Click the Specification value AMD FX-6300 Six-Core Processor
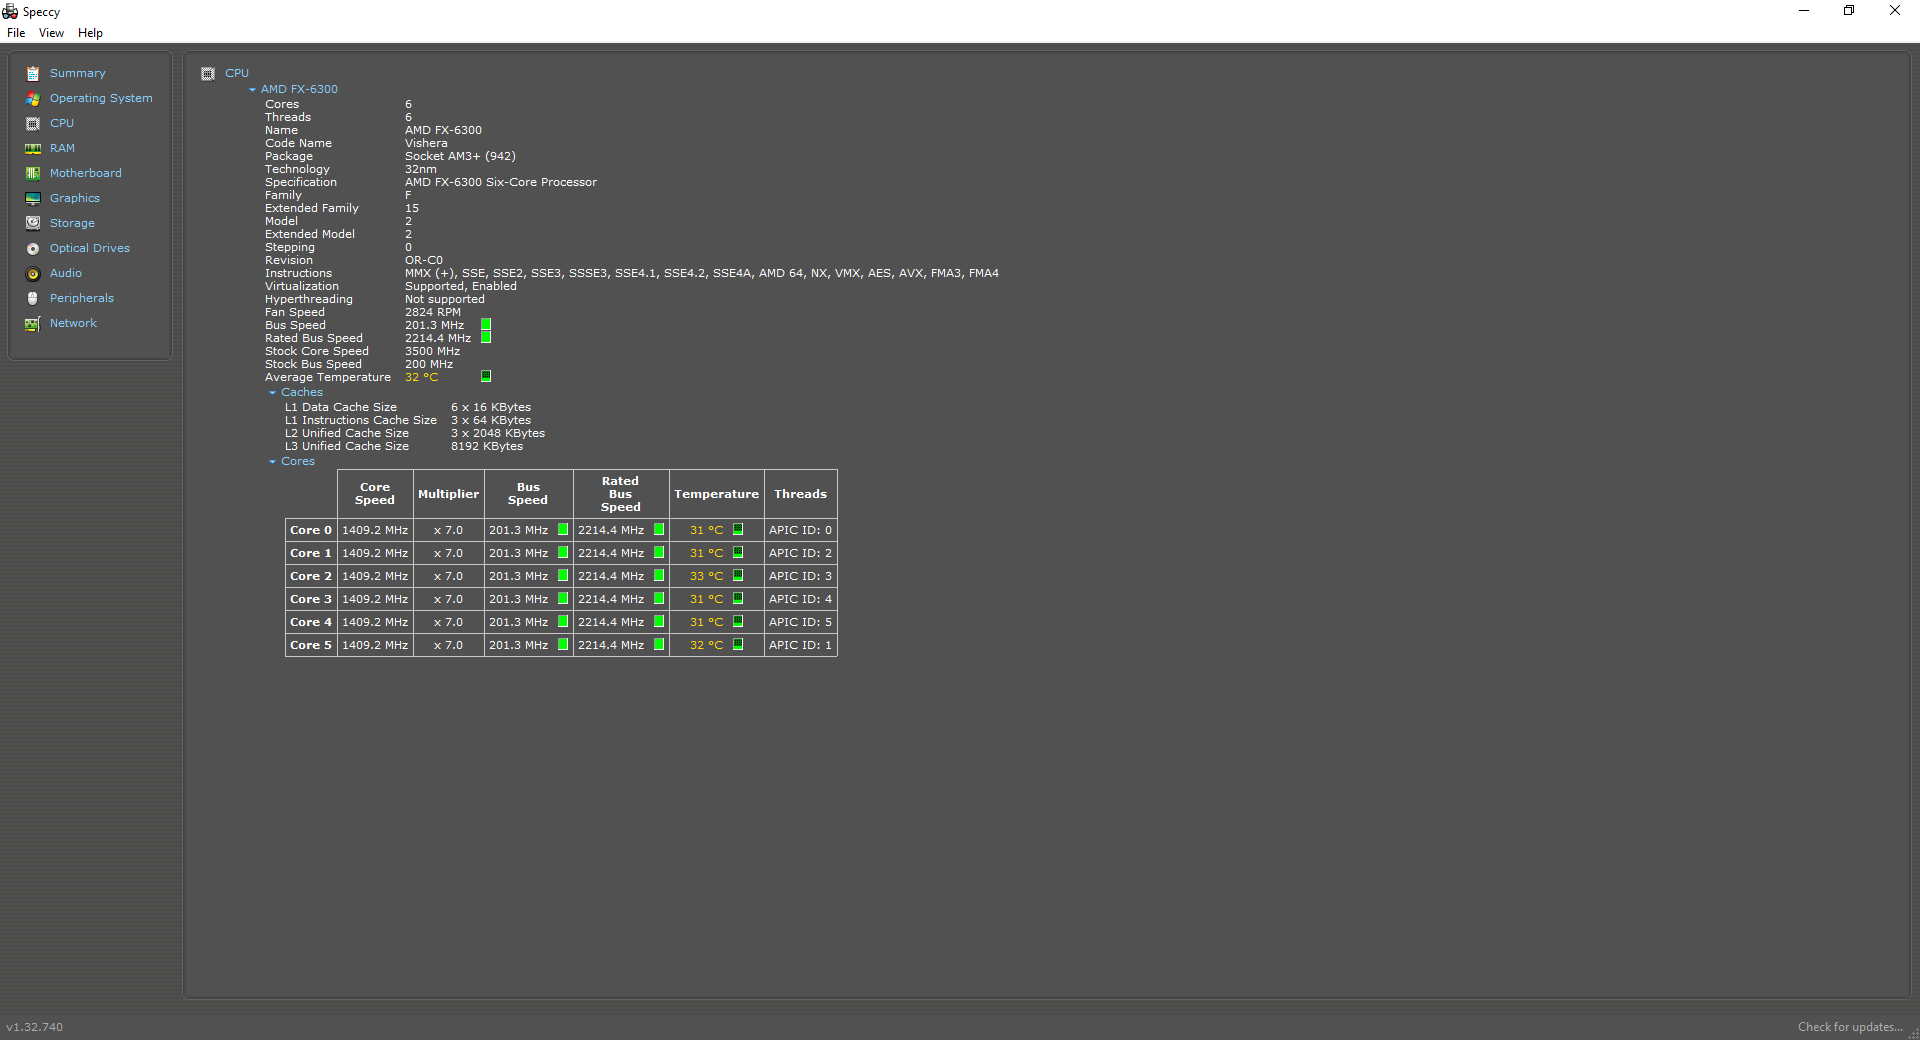This screenshot has width=1920, height=1040. point(501,182)
